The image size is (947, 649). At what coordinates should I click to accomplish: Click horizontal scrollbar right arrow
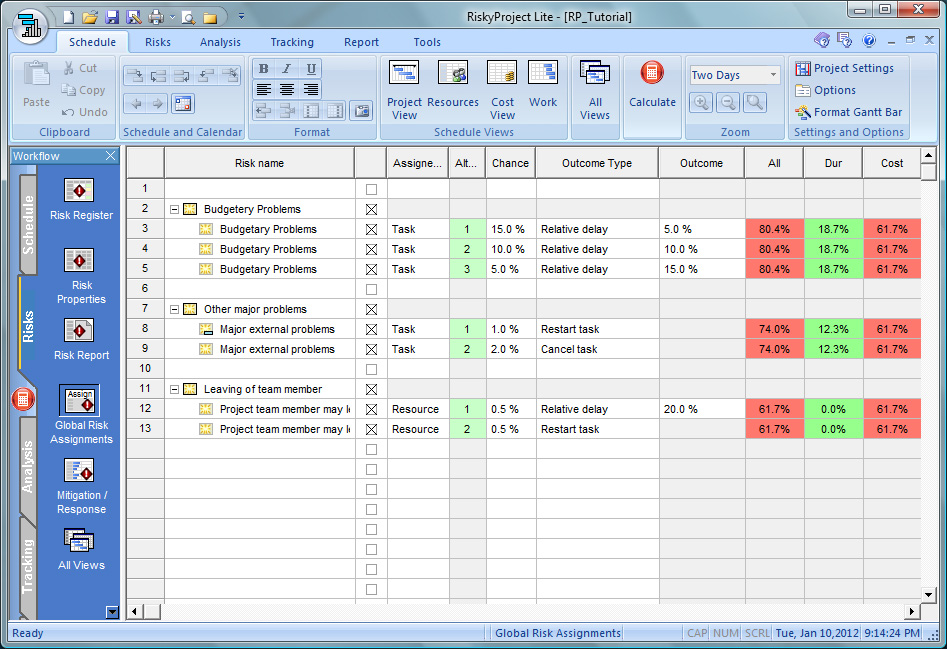[x=912, y=612]
